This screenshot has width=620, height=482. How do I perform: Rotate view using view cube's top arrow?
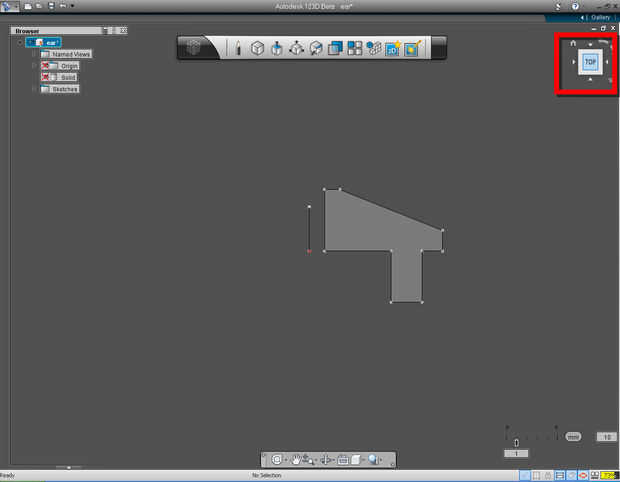tap(590, 44)
